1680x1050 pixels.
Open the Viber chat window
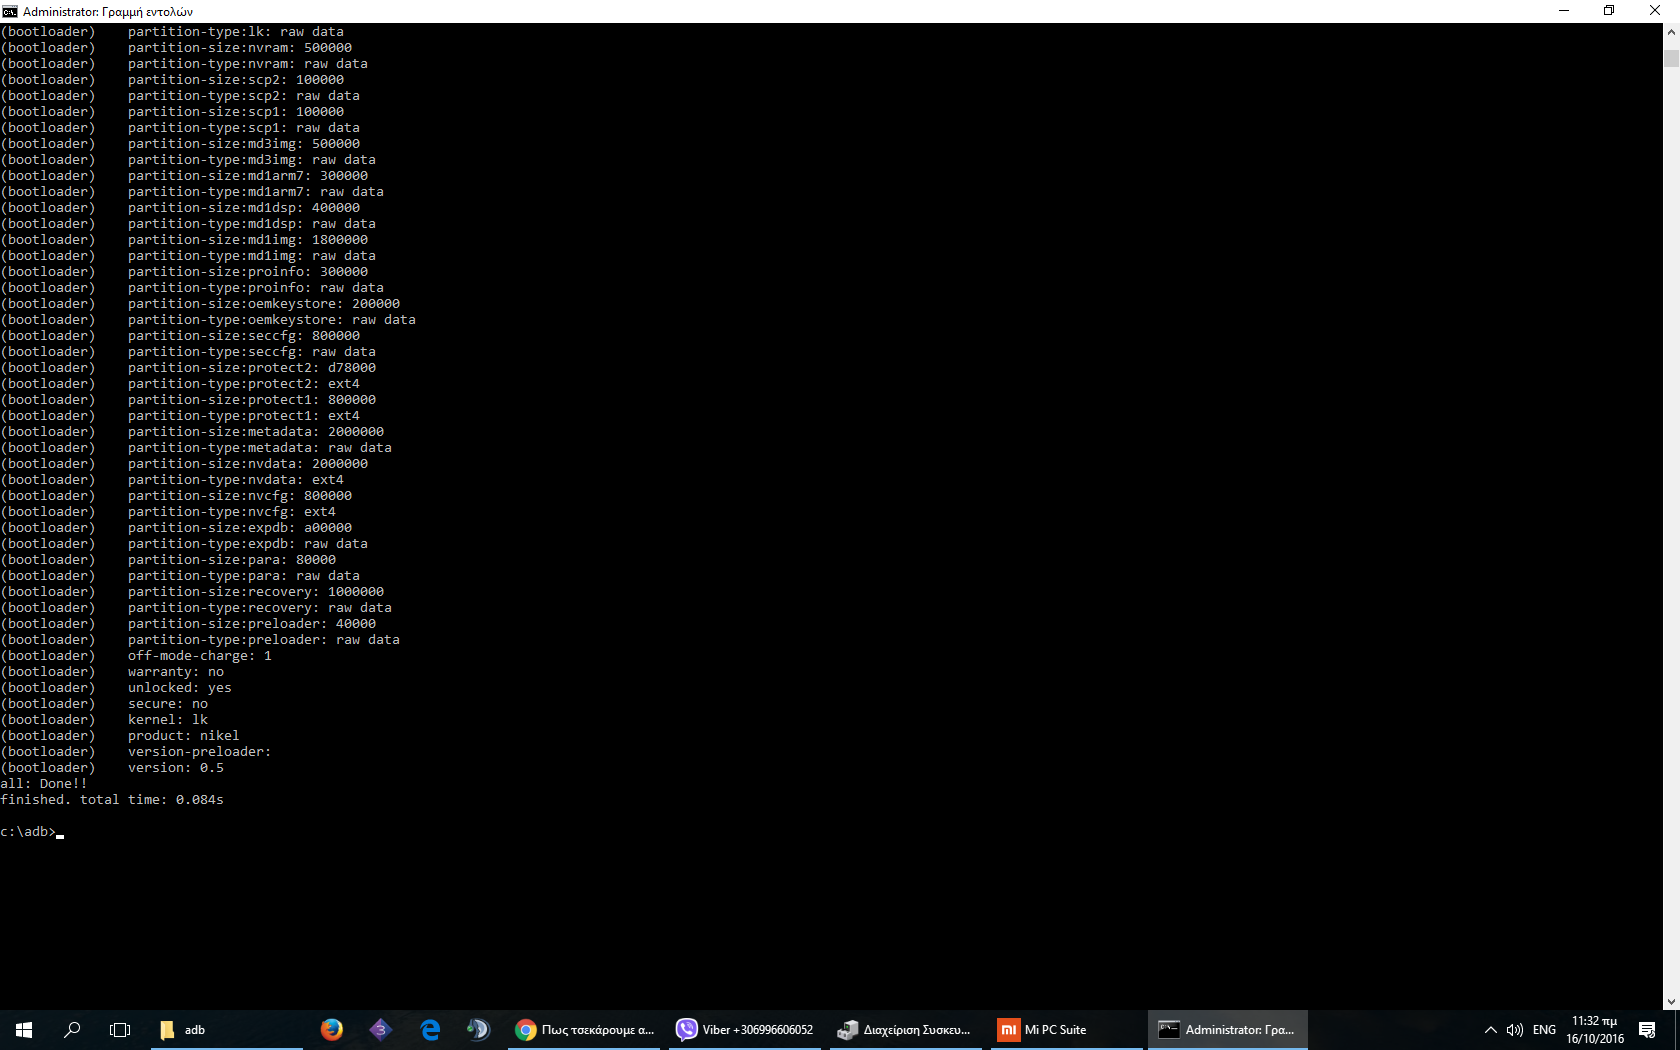(x=745, y=1029)
